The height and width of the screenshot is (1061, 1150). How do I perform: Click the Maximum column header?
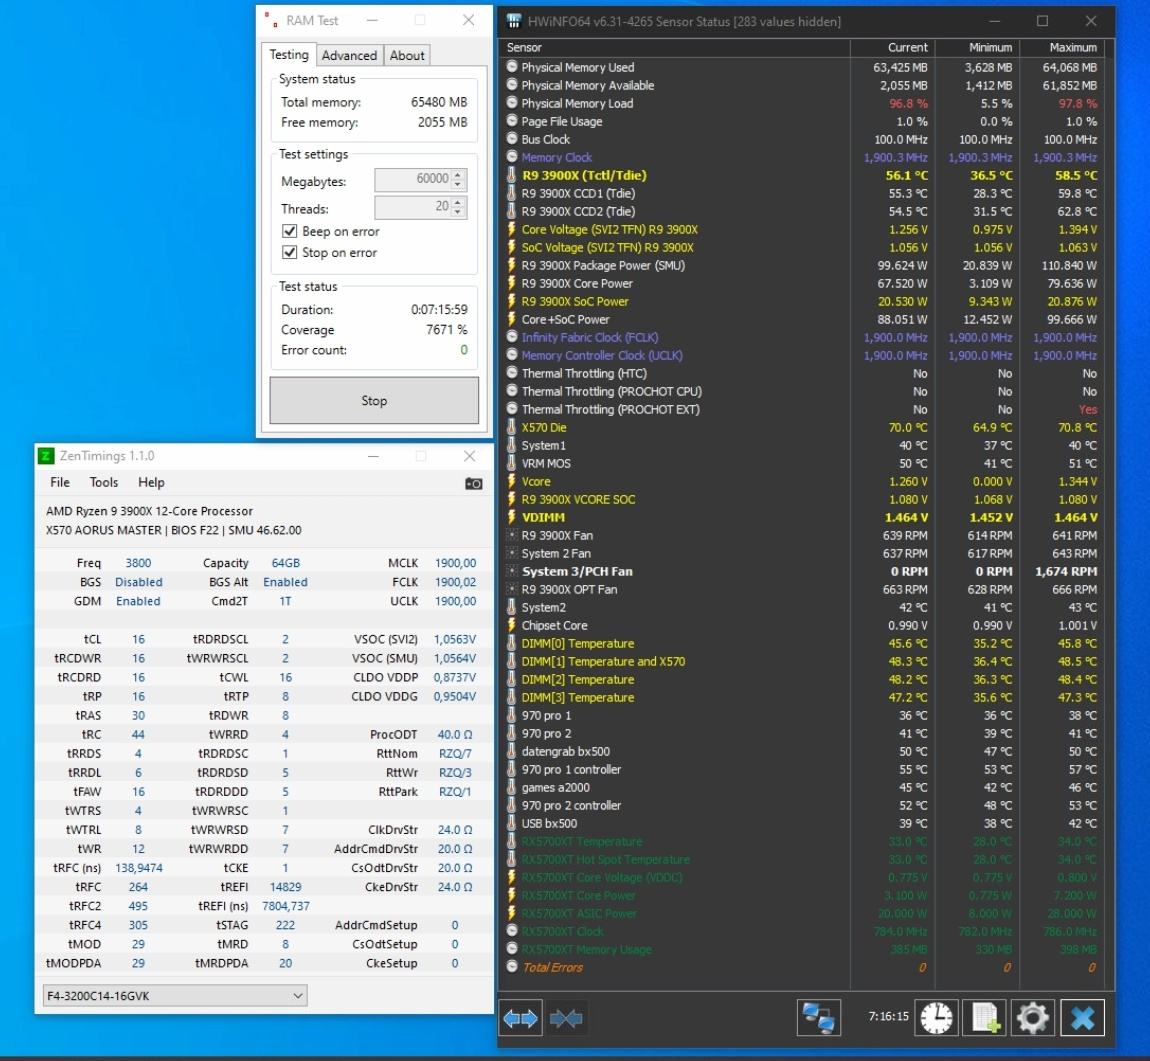click(x=1062, y=48)
